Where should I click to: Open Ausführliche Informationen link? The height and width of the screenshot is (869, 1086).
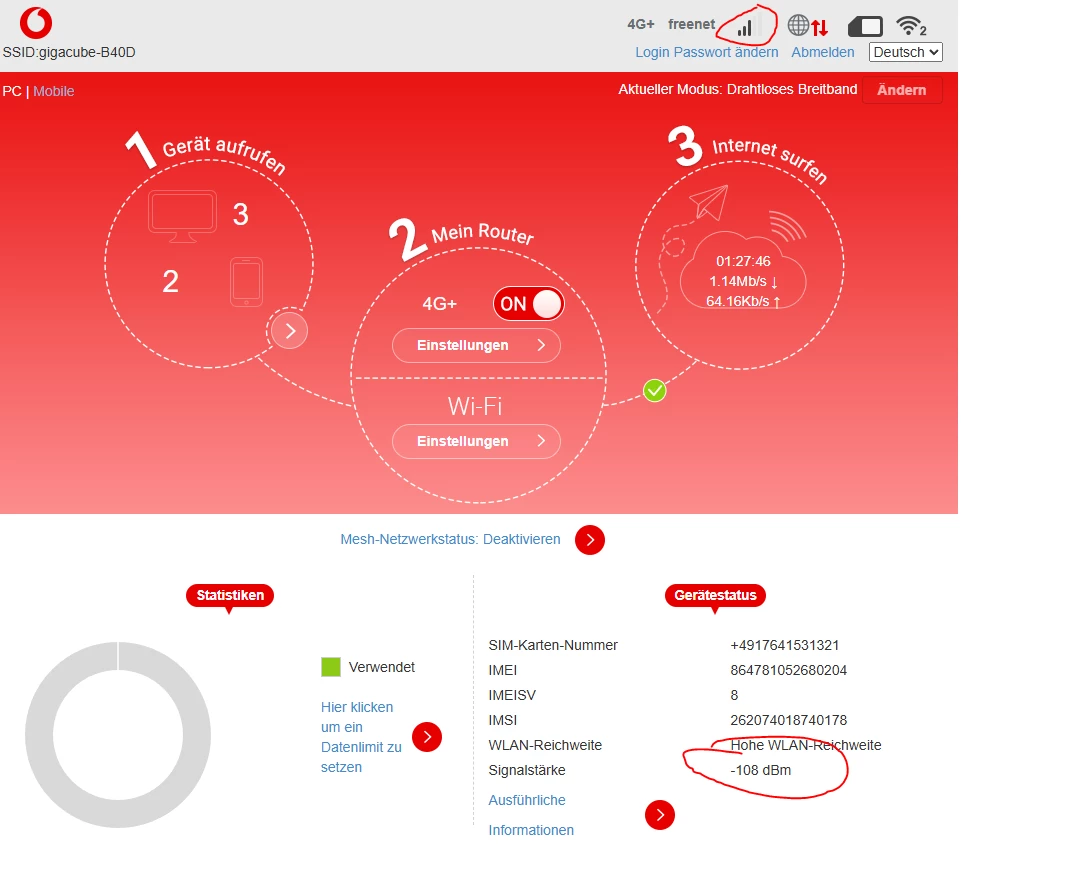click(531, 815)
